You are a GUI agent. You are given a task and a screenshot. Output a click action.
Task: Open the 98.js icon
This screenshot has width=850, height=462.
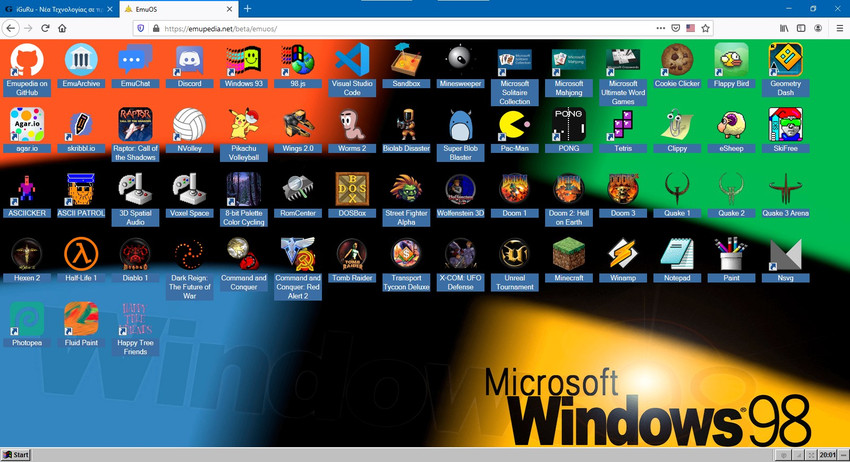(298, 60)
